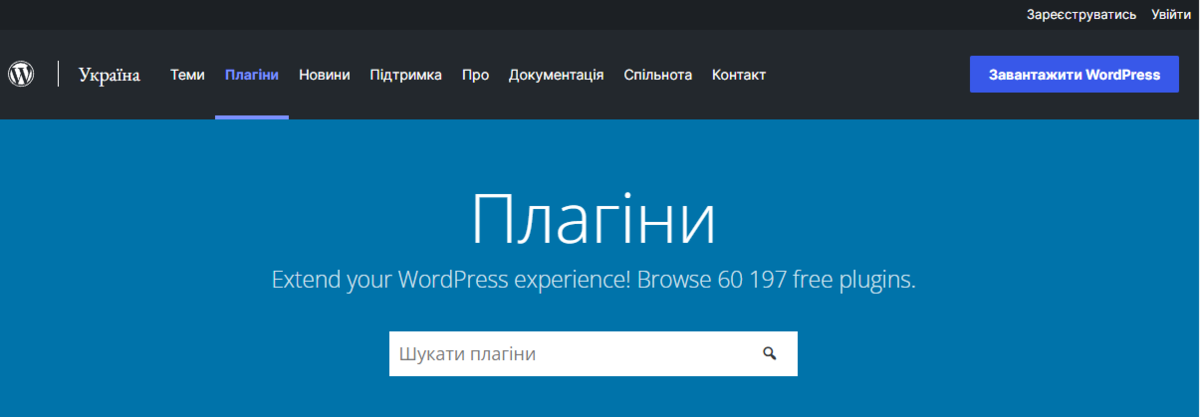This screenshot has width=1200, height=417.
Task: Select the Плагіни menu item
Action: tap(252, 75)
